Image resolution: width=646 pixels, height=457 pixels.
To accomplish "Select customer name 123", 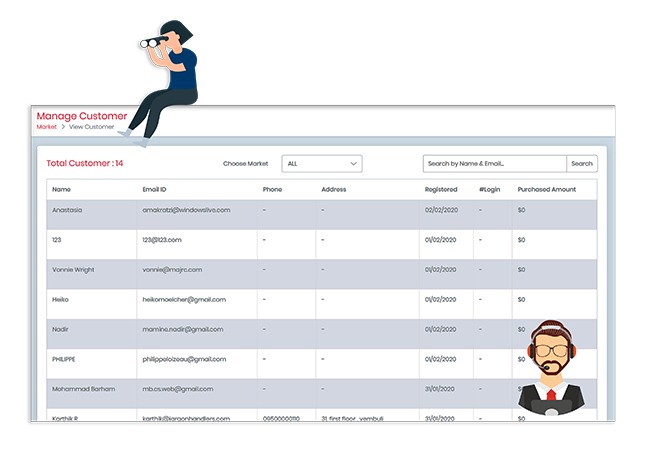I will pyautogui.click(x=56, y=240).
